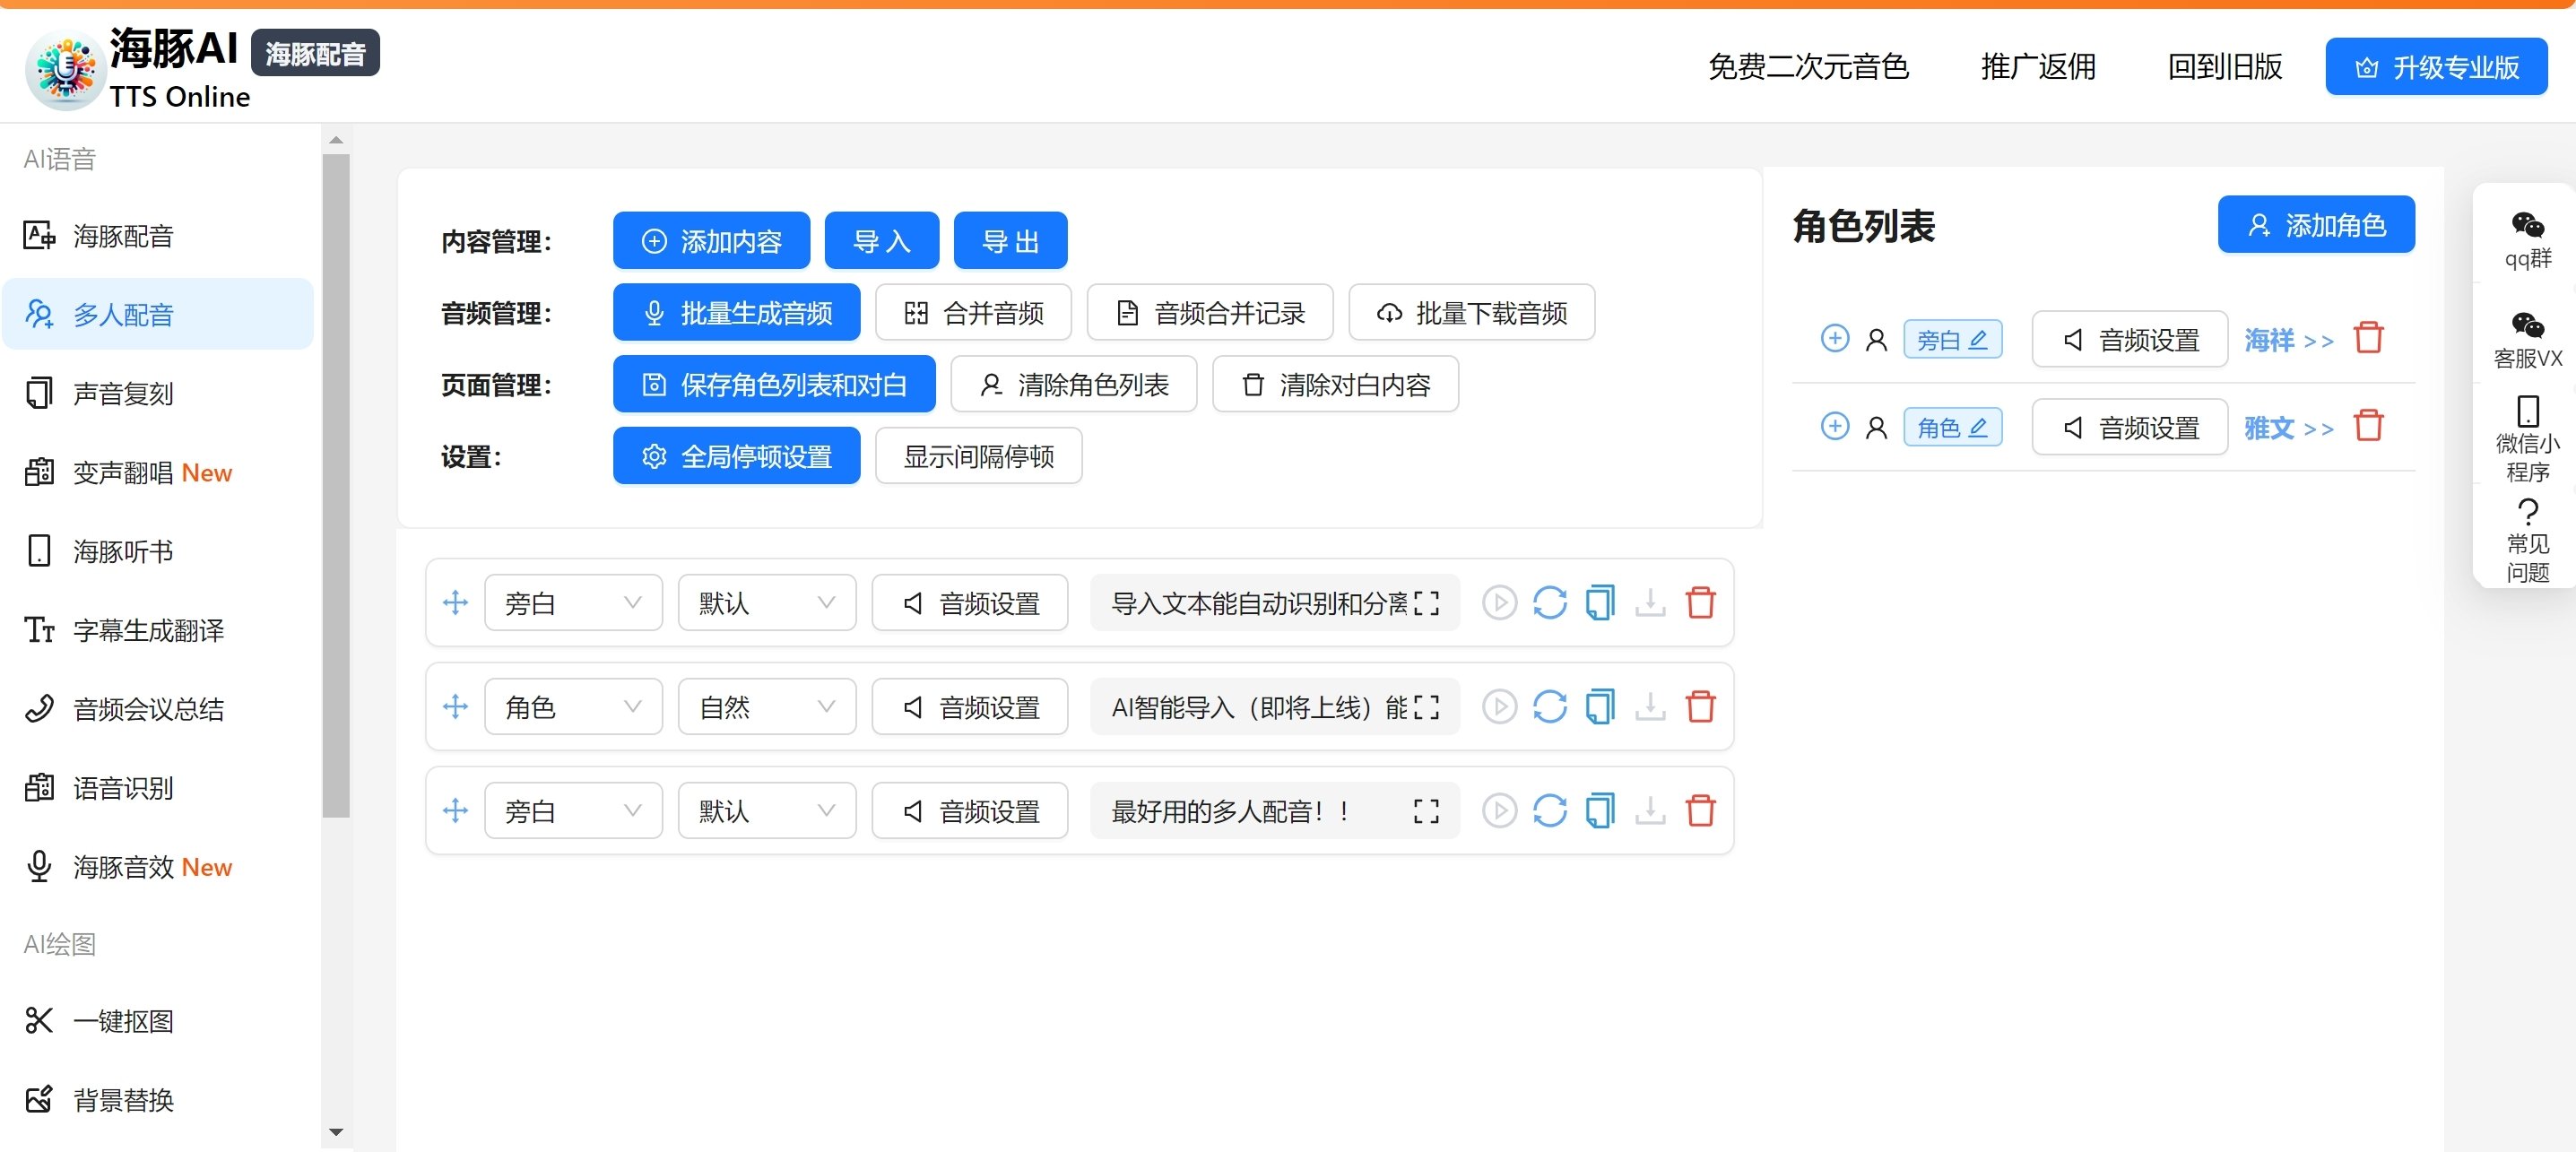Download audio of the 最好用的多人配音 row
This screenshot has height=1152, width=2576.
[x=1649, y=811]
